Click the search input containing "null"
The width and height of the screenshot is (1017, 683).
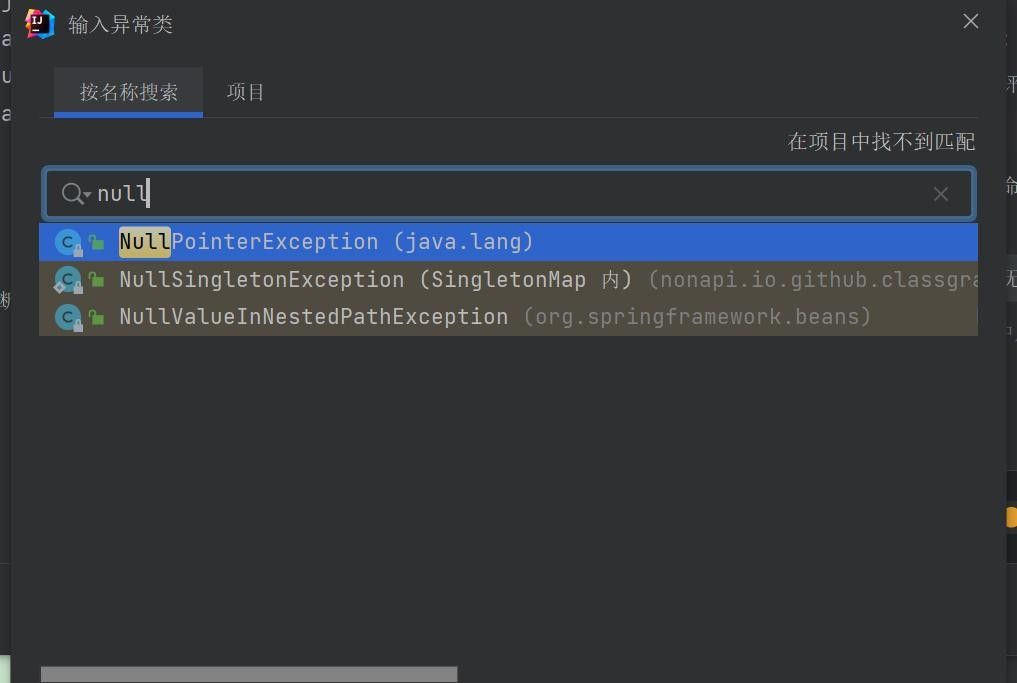coord(500,193)
